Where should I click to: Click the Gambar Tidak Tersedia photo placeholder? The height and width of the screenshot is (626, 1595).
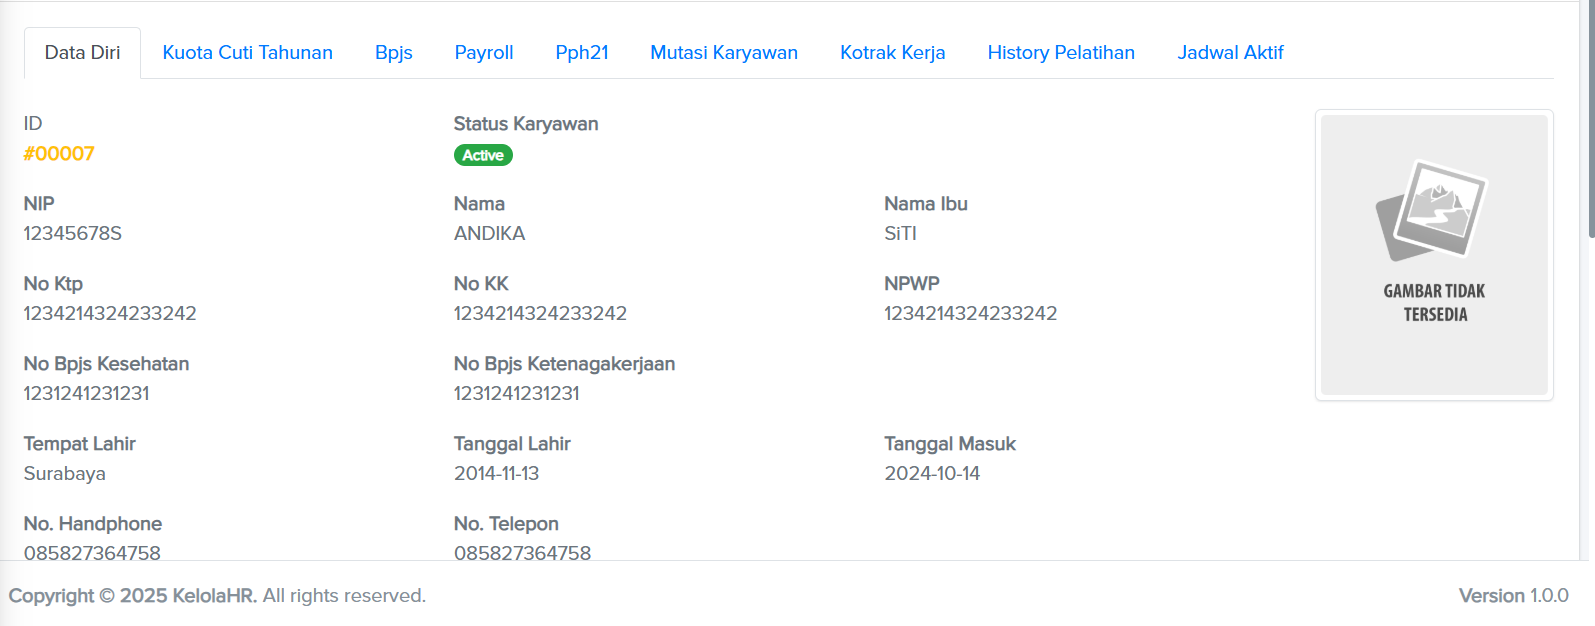[x=1434, y=302]
